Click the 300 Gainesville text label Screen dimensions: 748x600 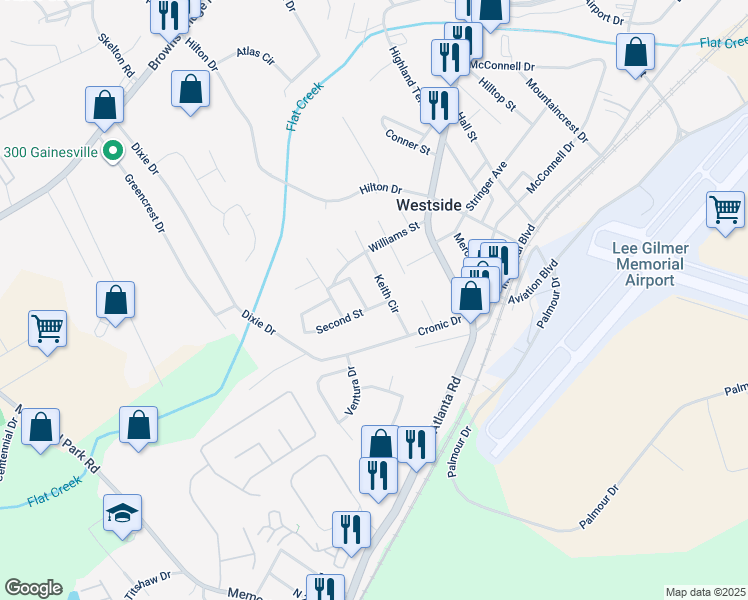click(51, 152)
